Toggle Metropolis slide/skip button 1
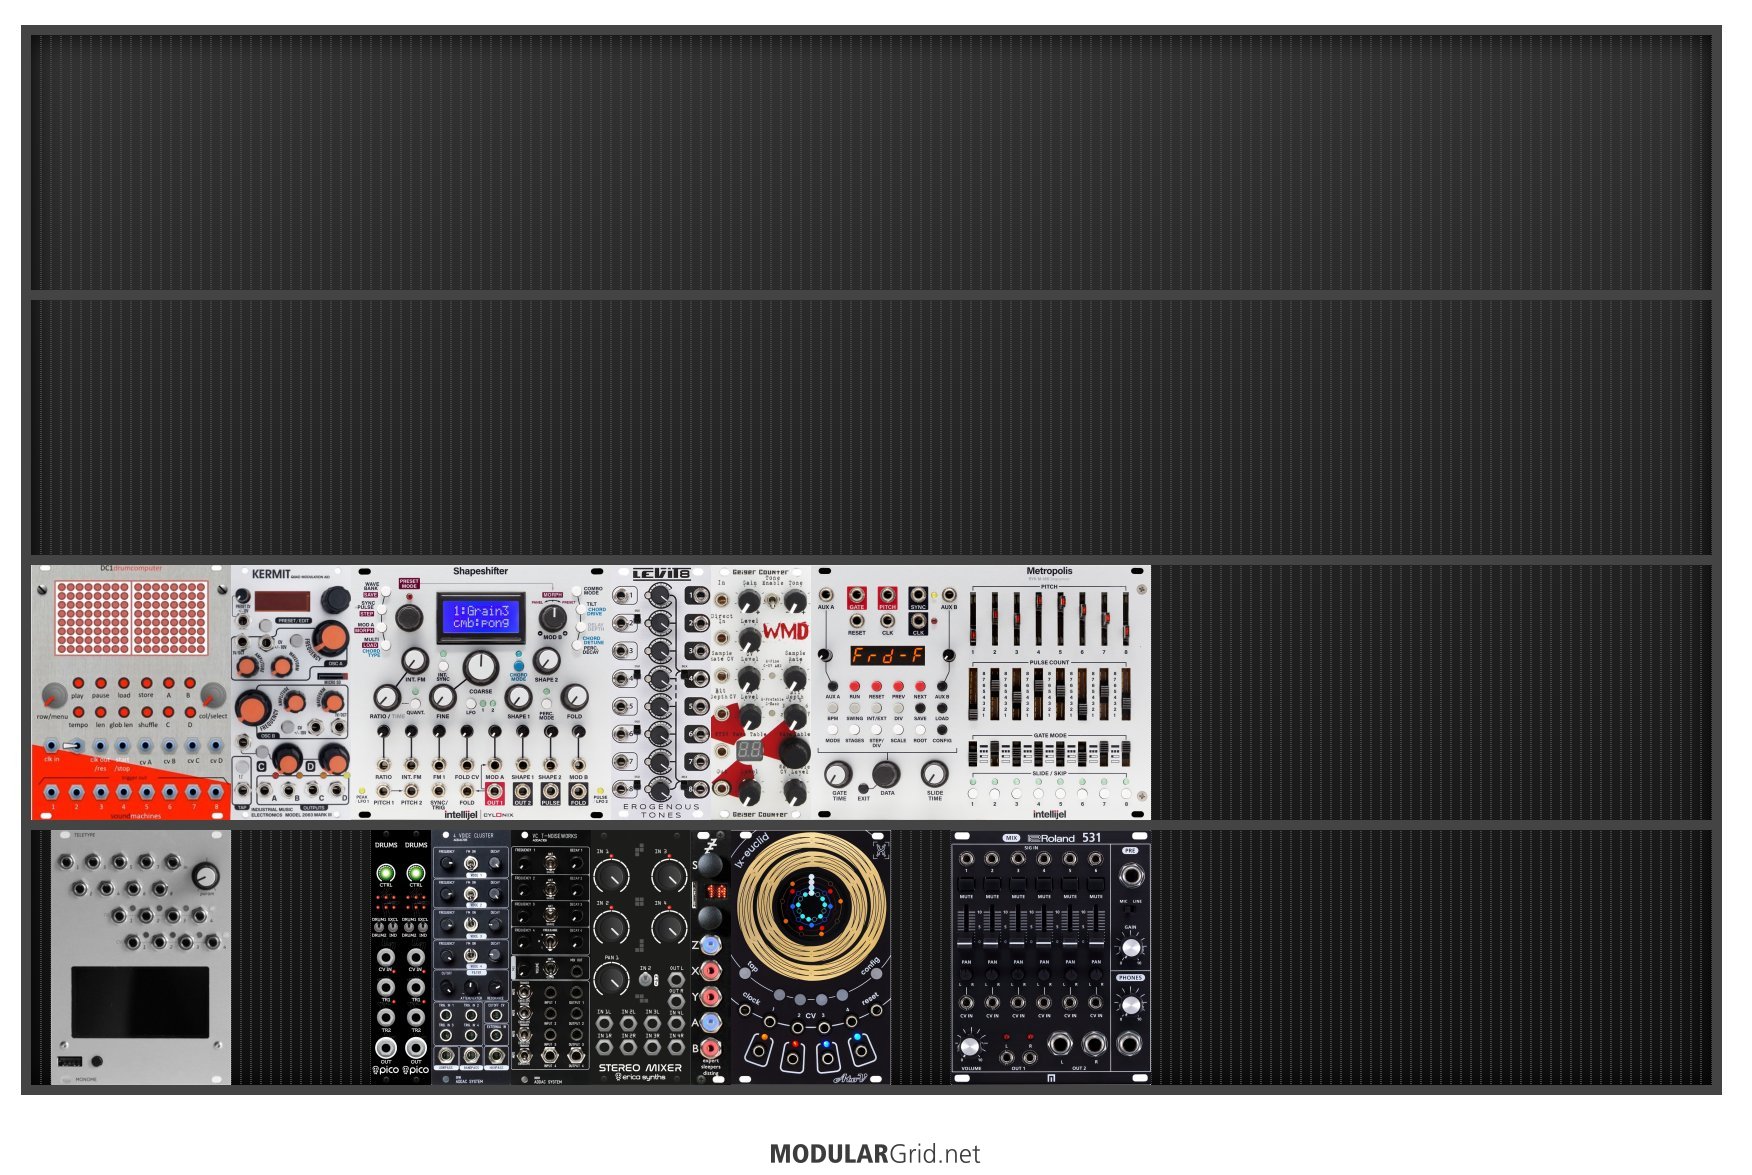The width and height of the screenshot is (1752, 1175). click(973, 794)
